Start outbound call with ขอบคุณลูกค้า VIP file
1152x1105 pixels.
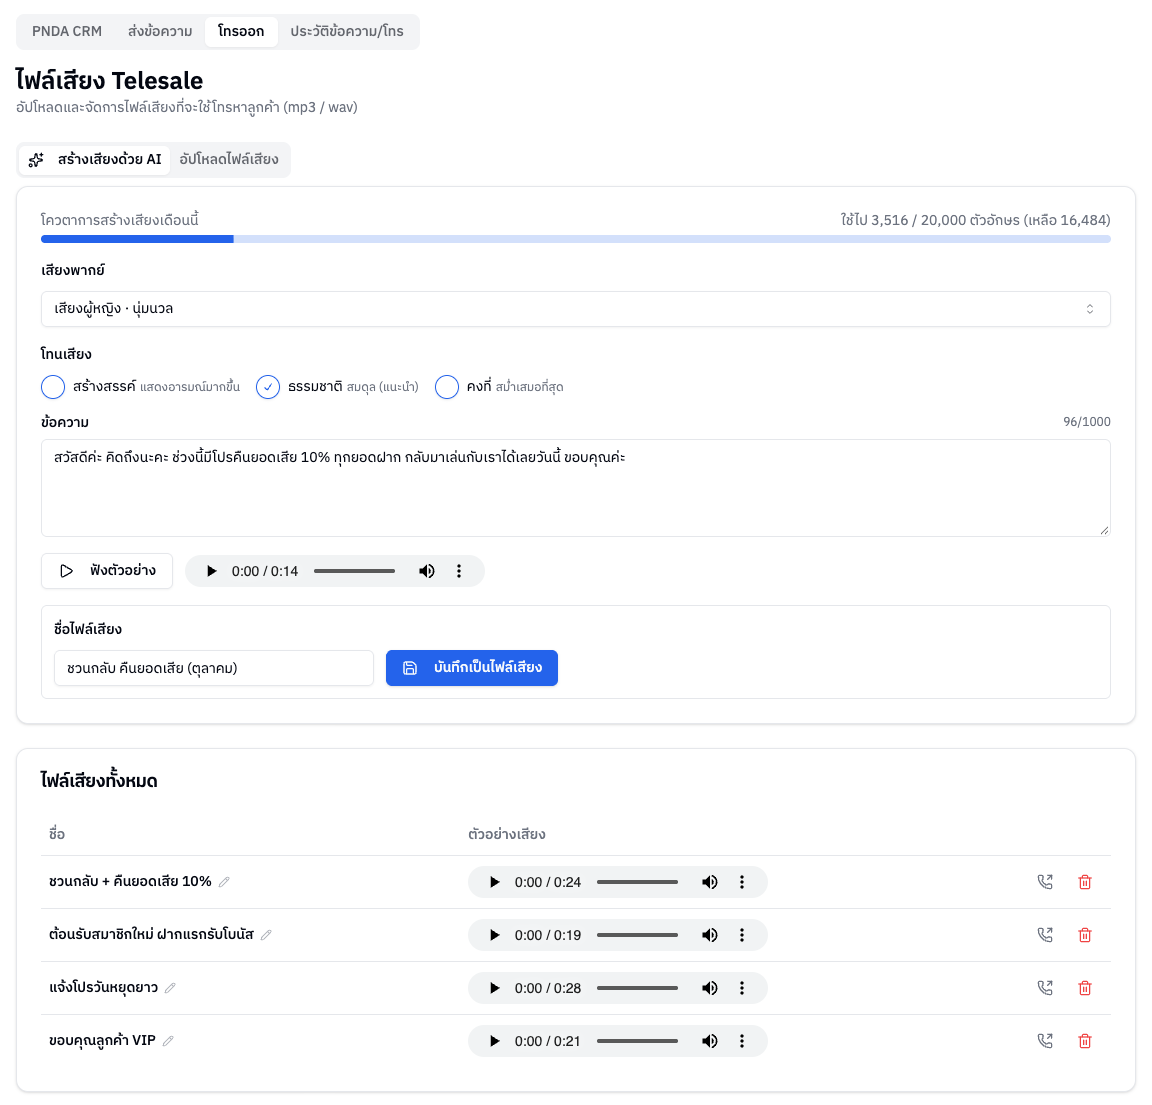[1045, 1040]
